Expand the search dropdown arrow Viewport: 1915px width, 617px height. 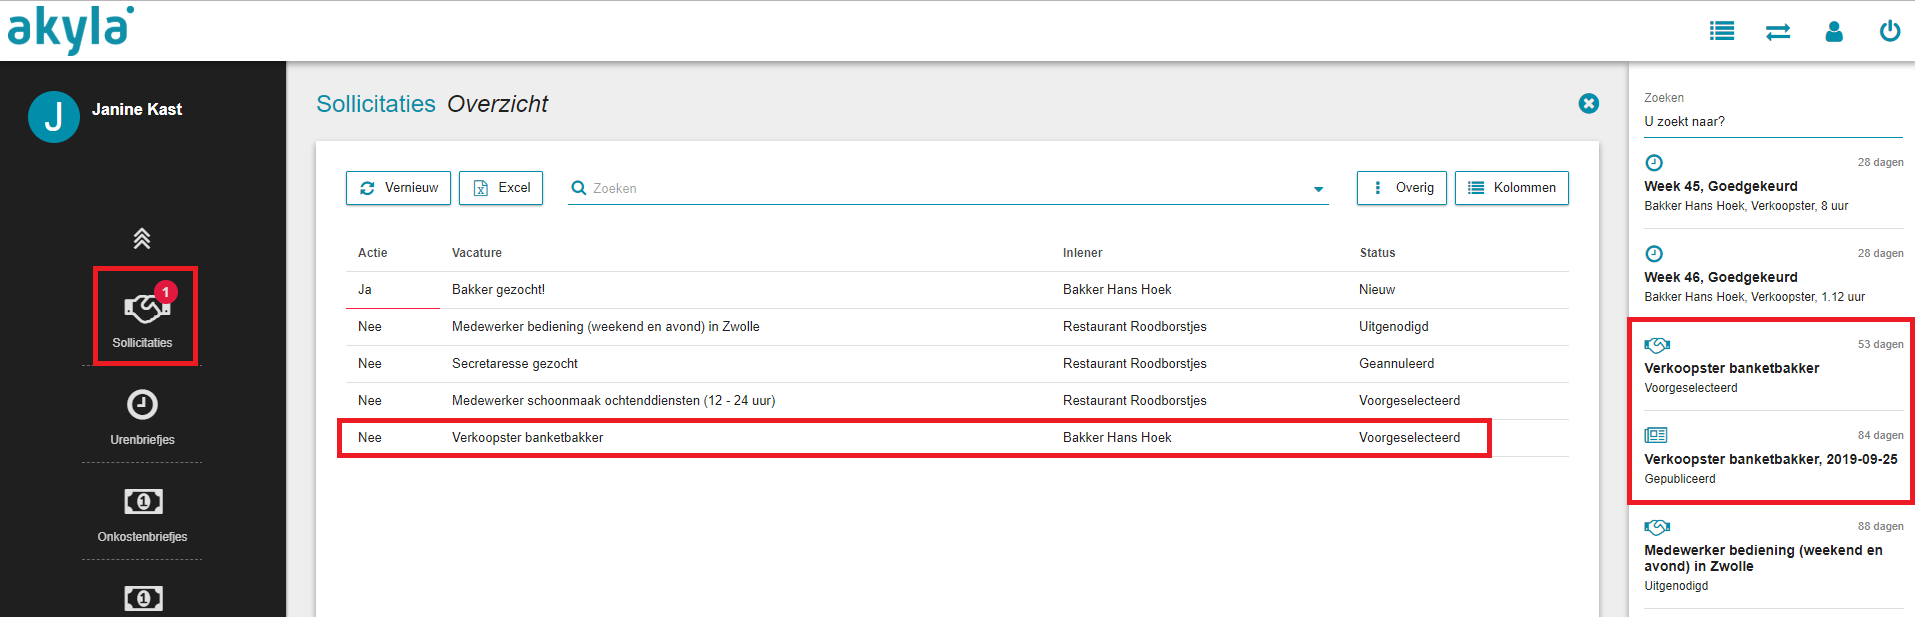[x=1318, y=189]
